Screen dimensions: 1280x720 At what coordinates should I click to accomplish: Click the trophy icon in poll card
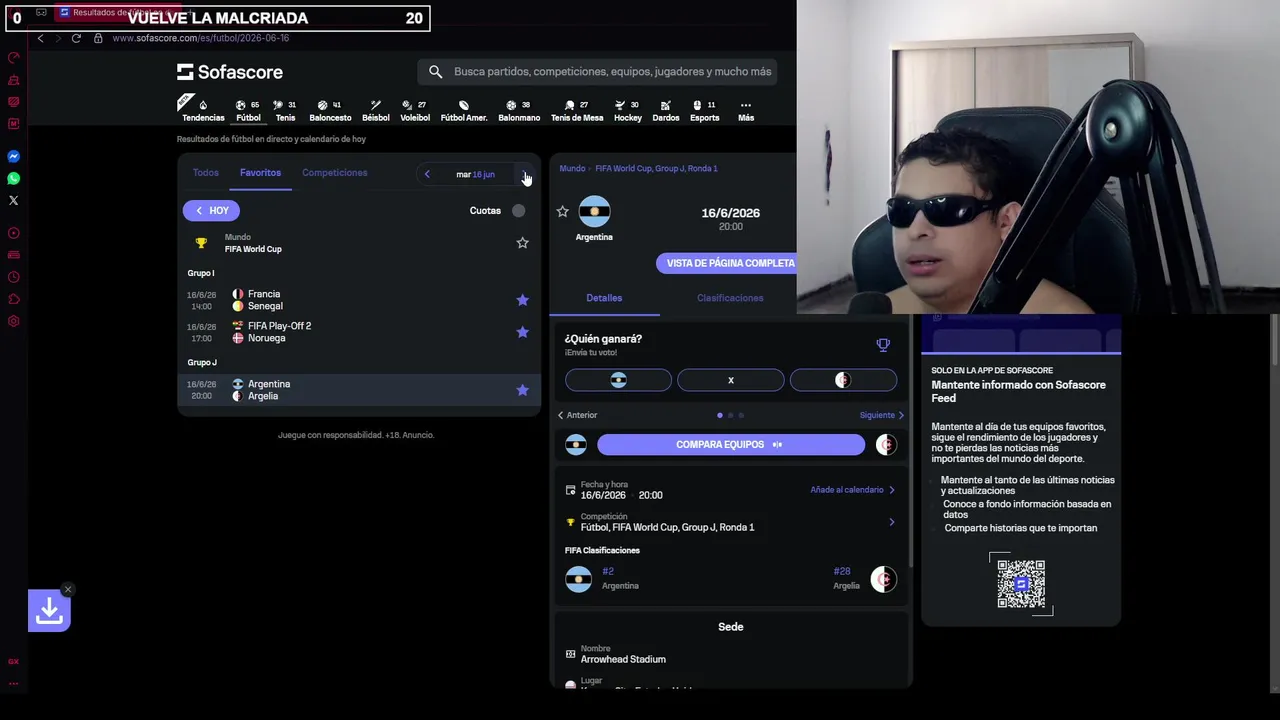click(x=883, y=345)
